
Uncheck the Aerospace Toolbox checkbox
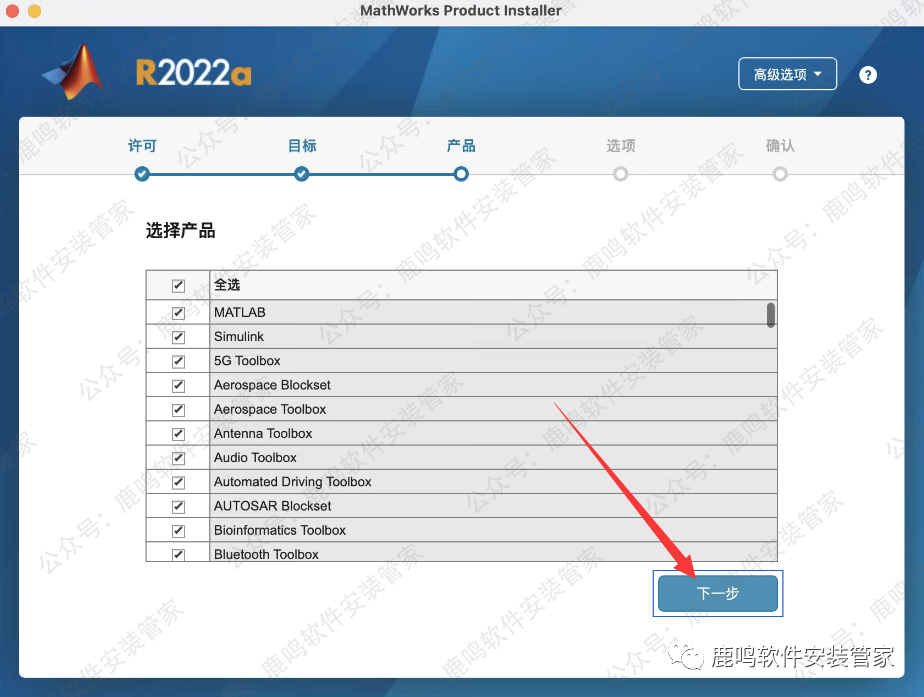click(179, 409)
